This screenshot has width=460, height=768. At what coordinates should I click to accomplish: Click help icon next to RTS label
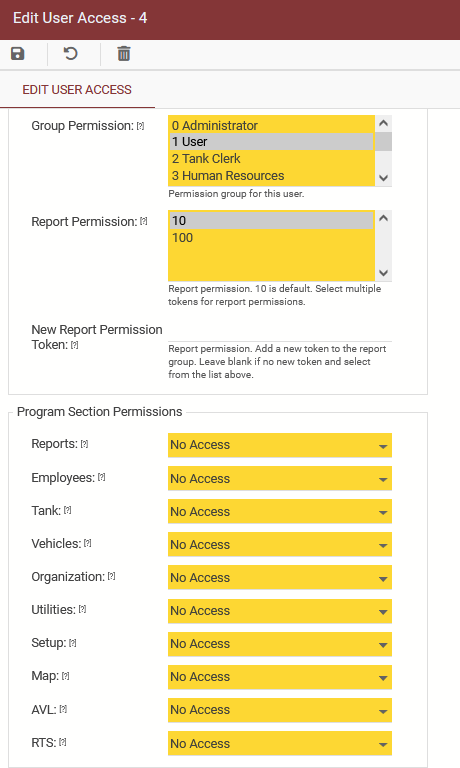(62, 742)
